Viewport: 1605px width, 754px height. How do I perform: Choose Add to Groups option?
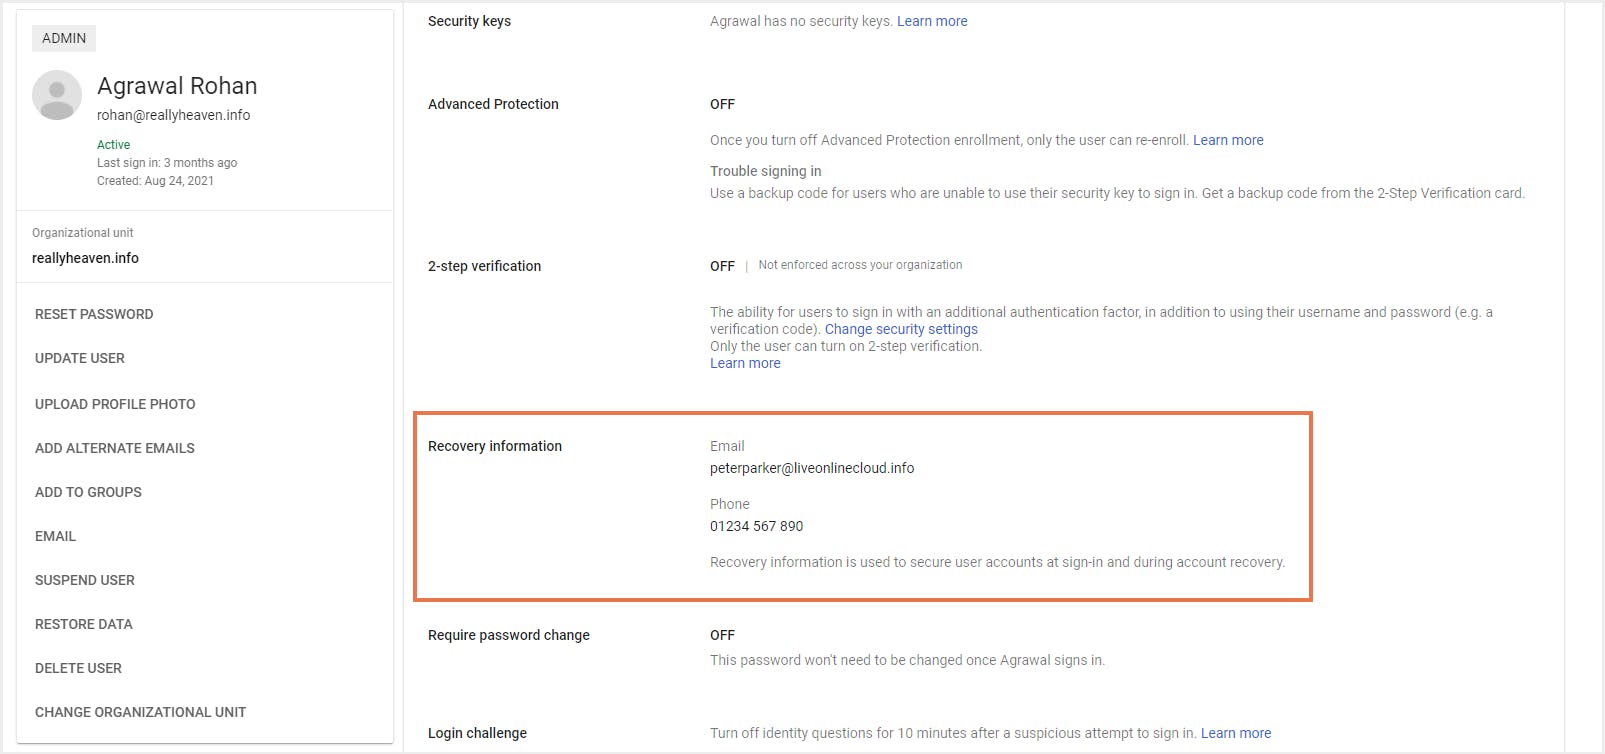[88, 492]
